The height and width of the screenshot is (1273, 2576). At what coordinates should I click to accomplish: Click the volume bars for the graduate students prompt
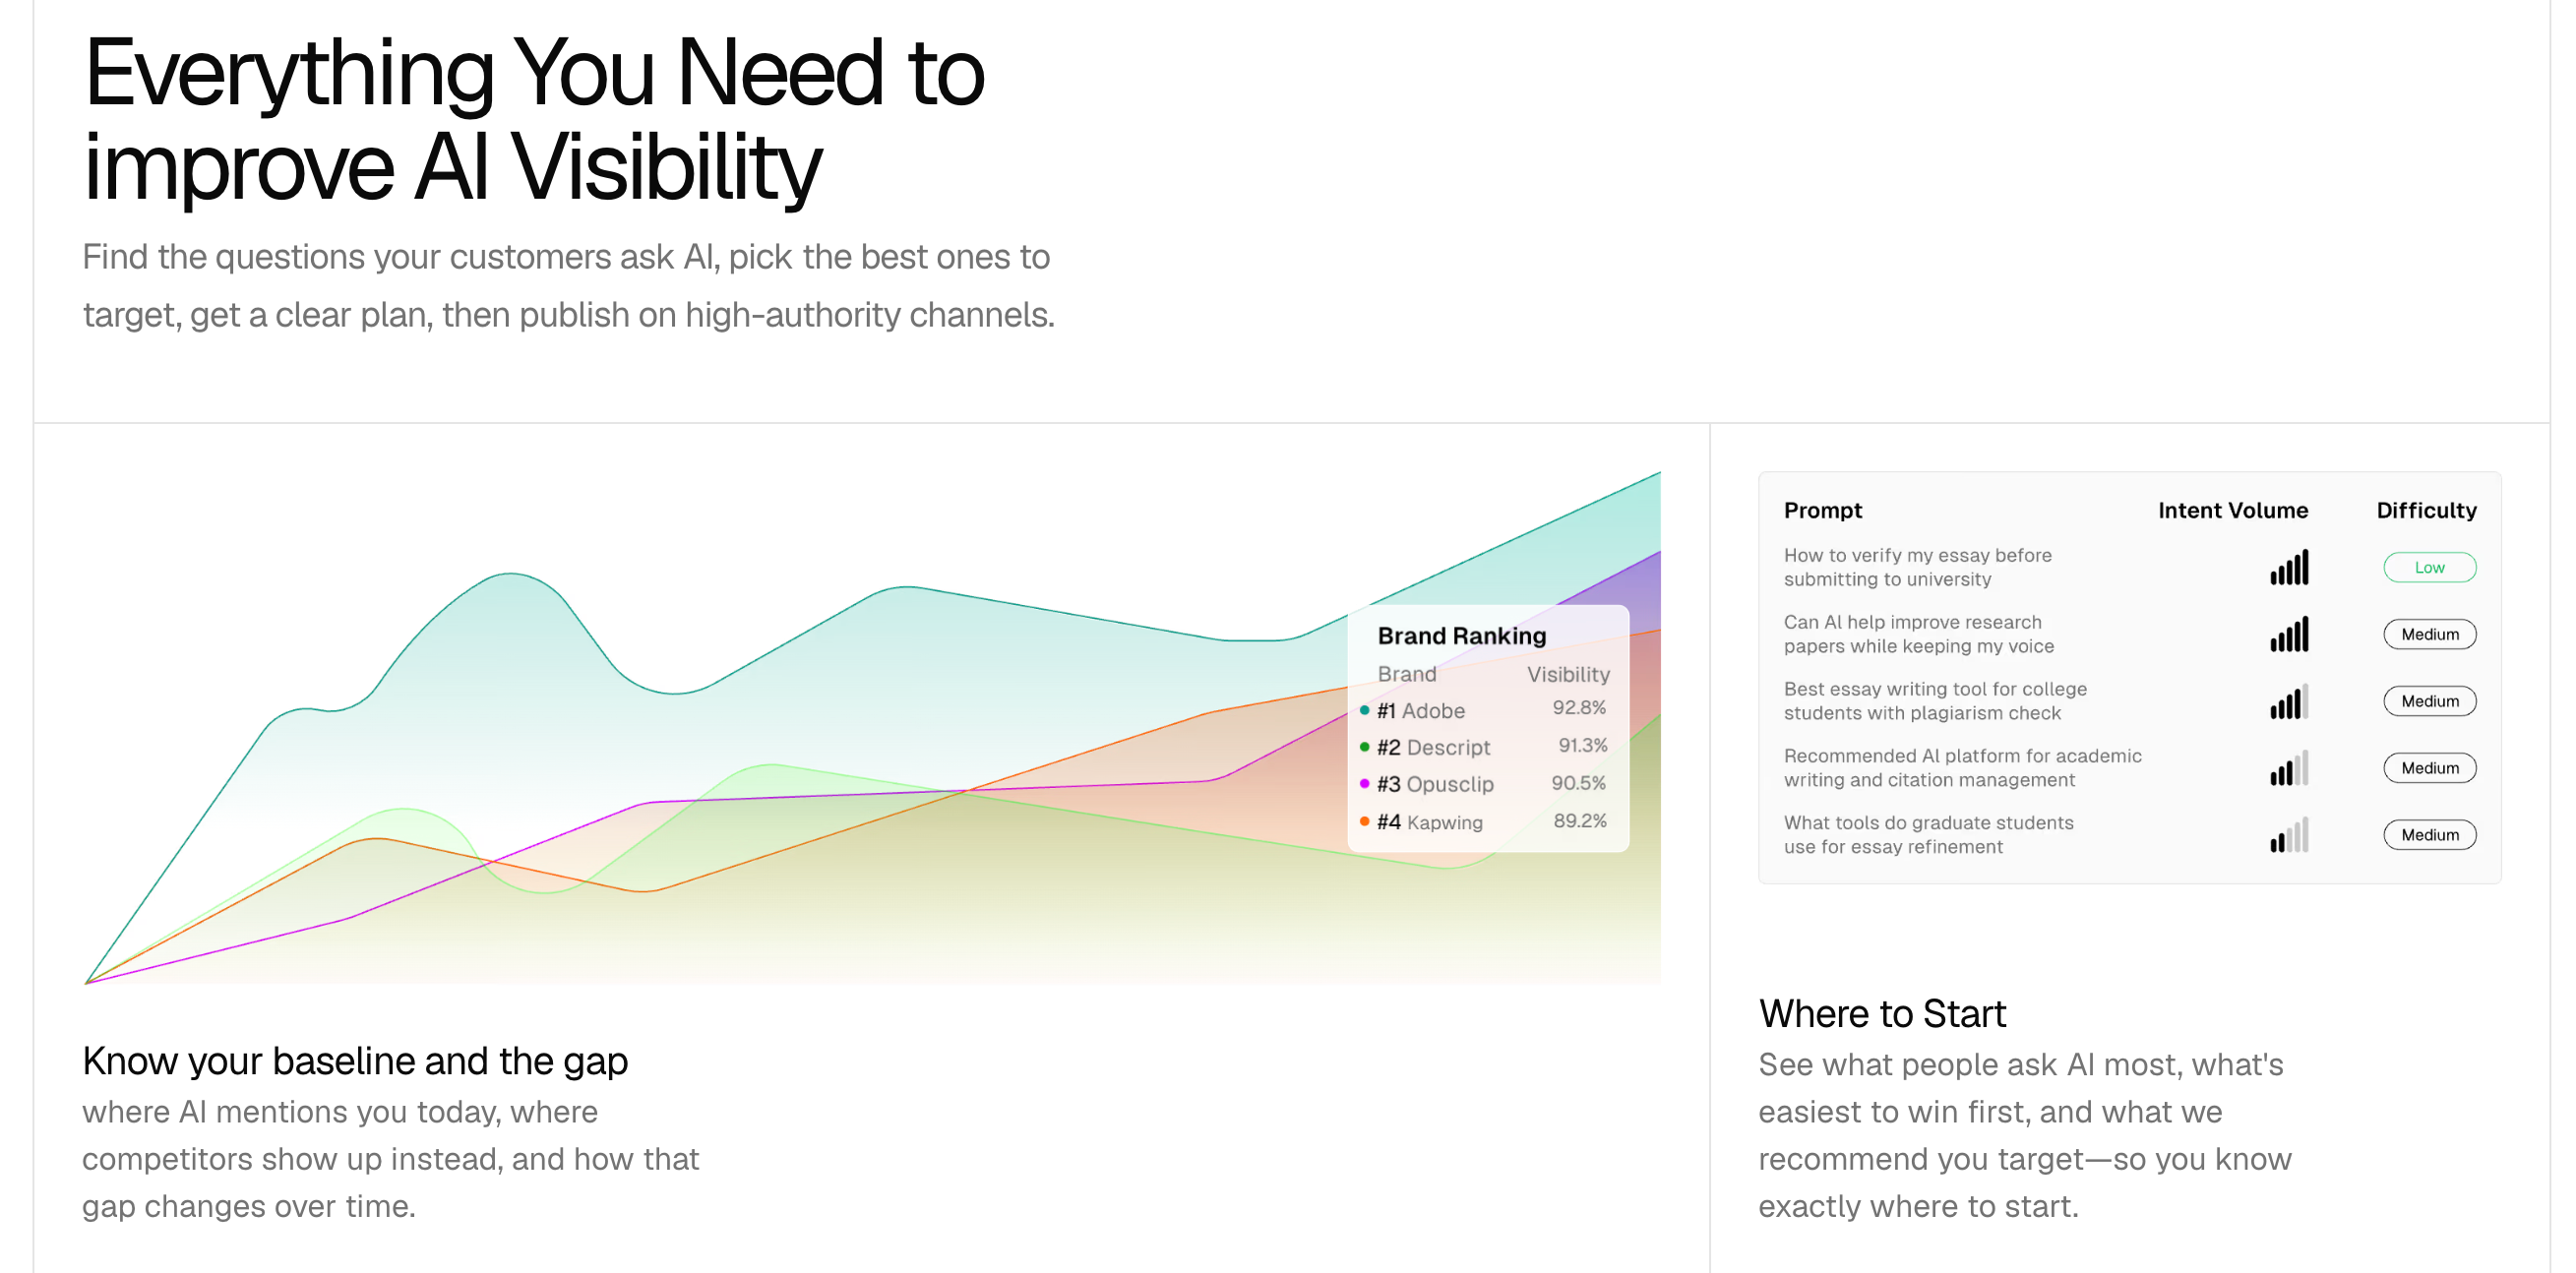coord(2289,836)
